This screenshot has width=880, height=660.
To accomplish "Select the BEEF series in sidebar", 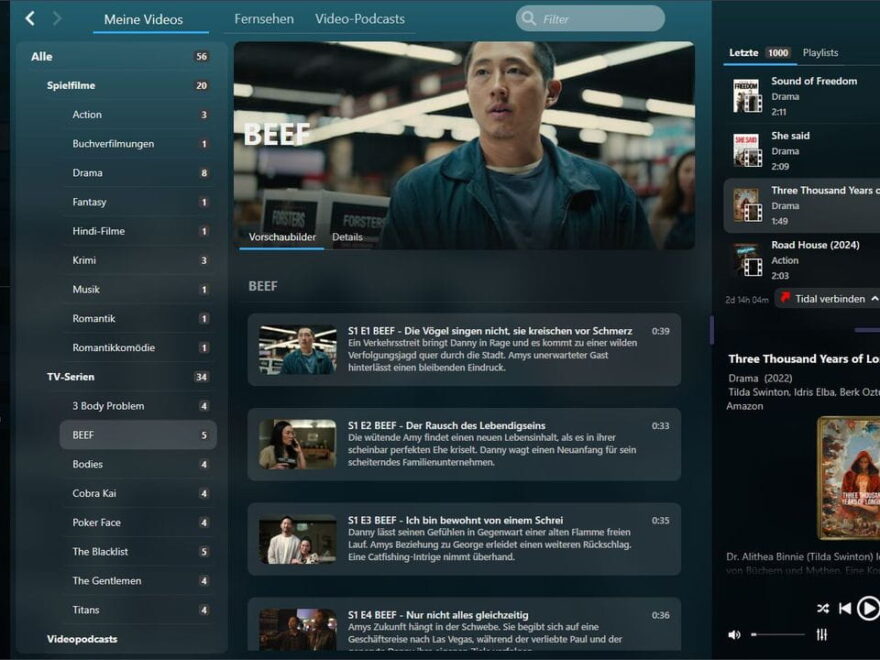I will point(138,435).
